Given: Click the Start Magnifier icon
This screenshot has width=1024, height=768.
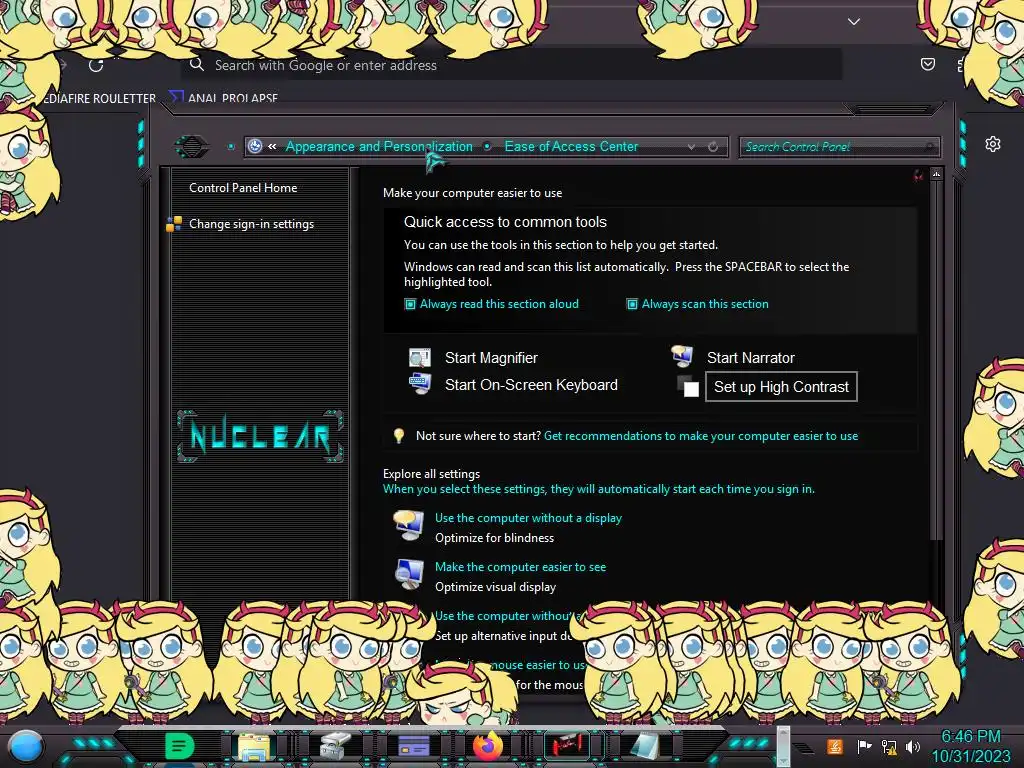Looking at the screenshot, I should point(419,357).
